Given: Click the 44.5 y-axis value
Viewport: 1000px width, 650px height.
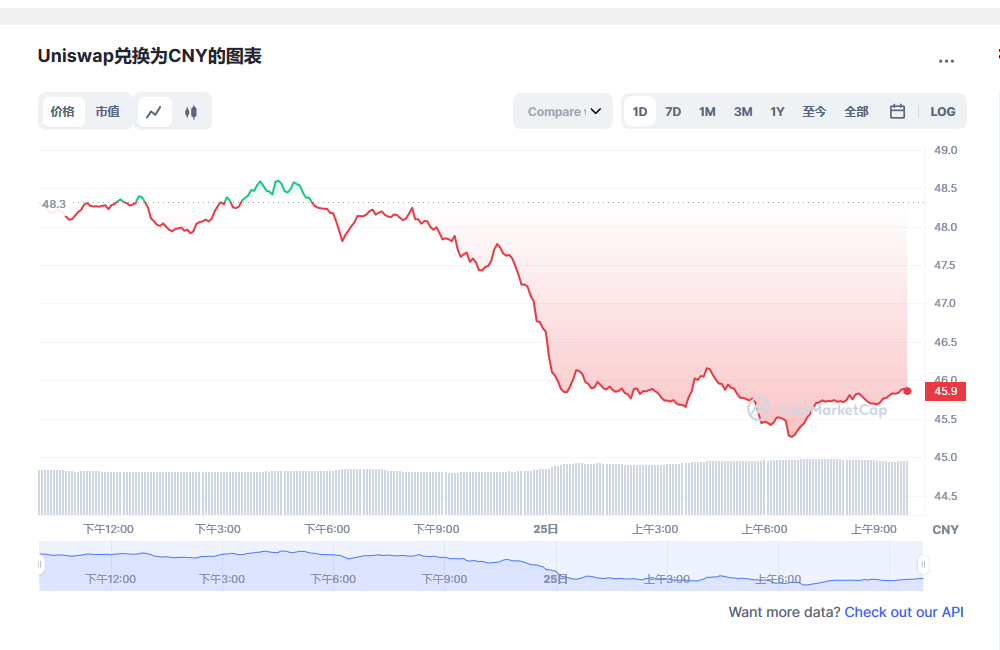Looking at the screenshot, I should tap(945, 496).
